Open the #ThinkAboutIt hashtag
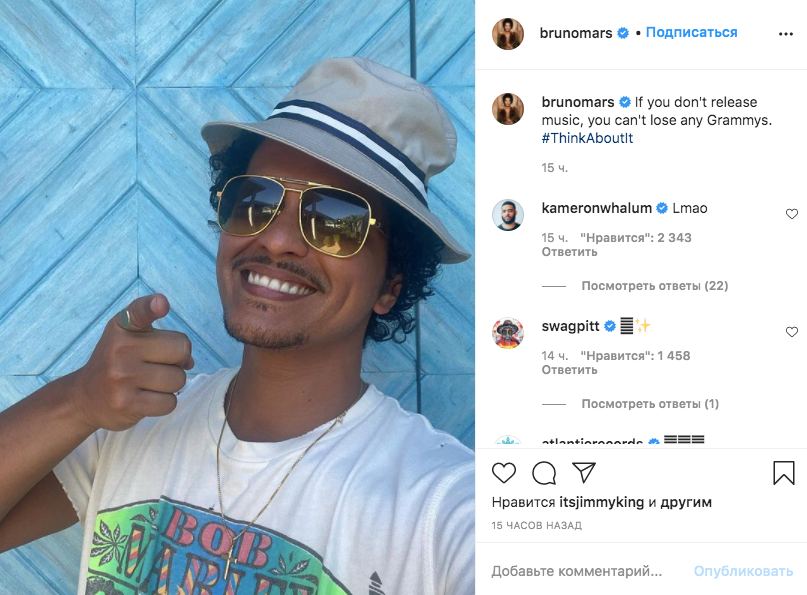Screen dimensions: 807x595 [x=587, y=138]
